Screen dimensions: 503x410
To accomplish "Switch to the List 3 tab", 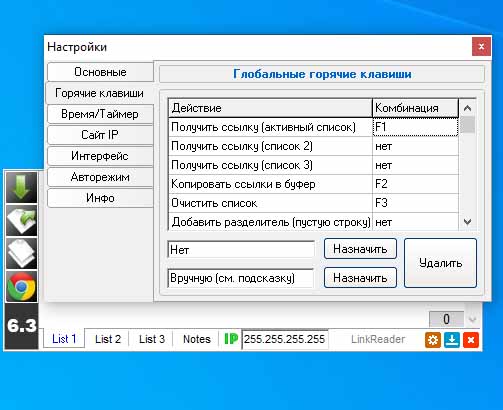I will click(x=152, y=339).
